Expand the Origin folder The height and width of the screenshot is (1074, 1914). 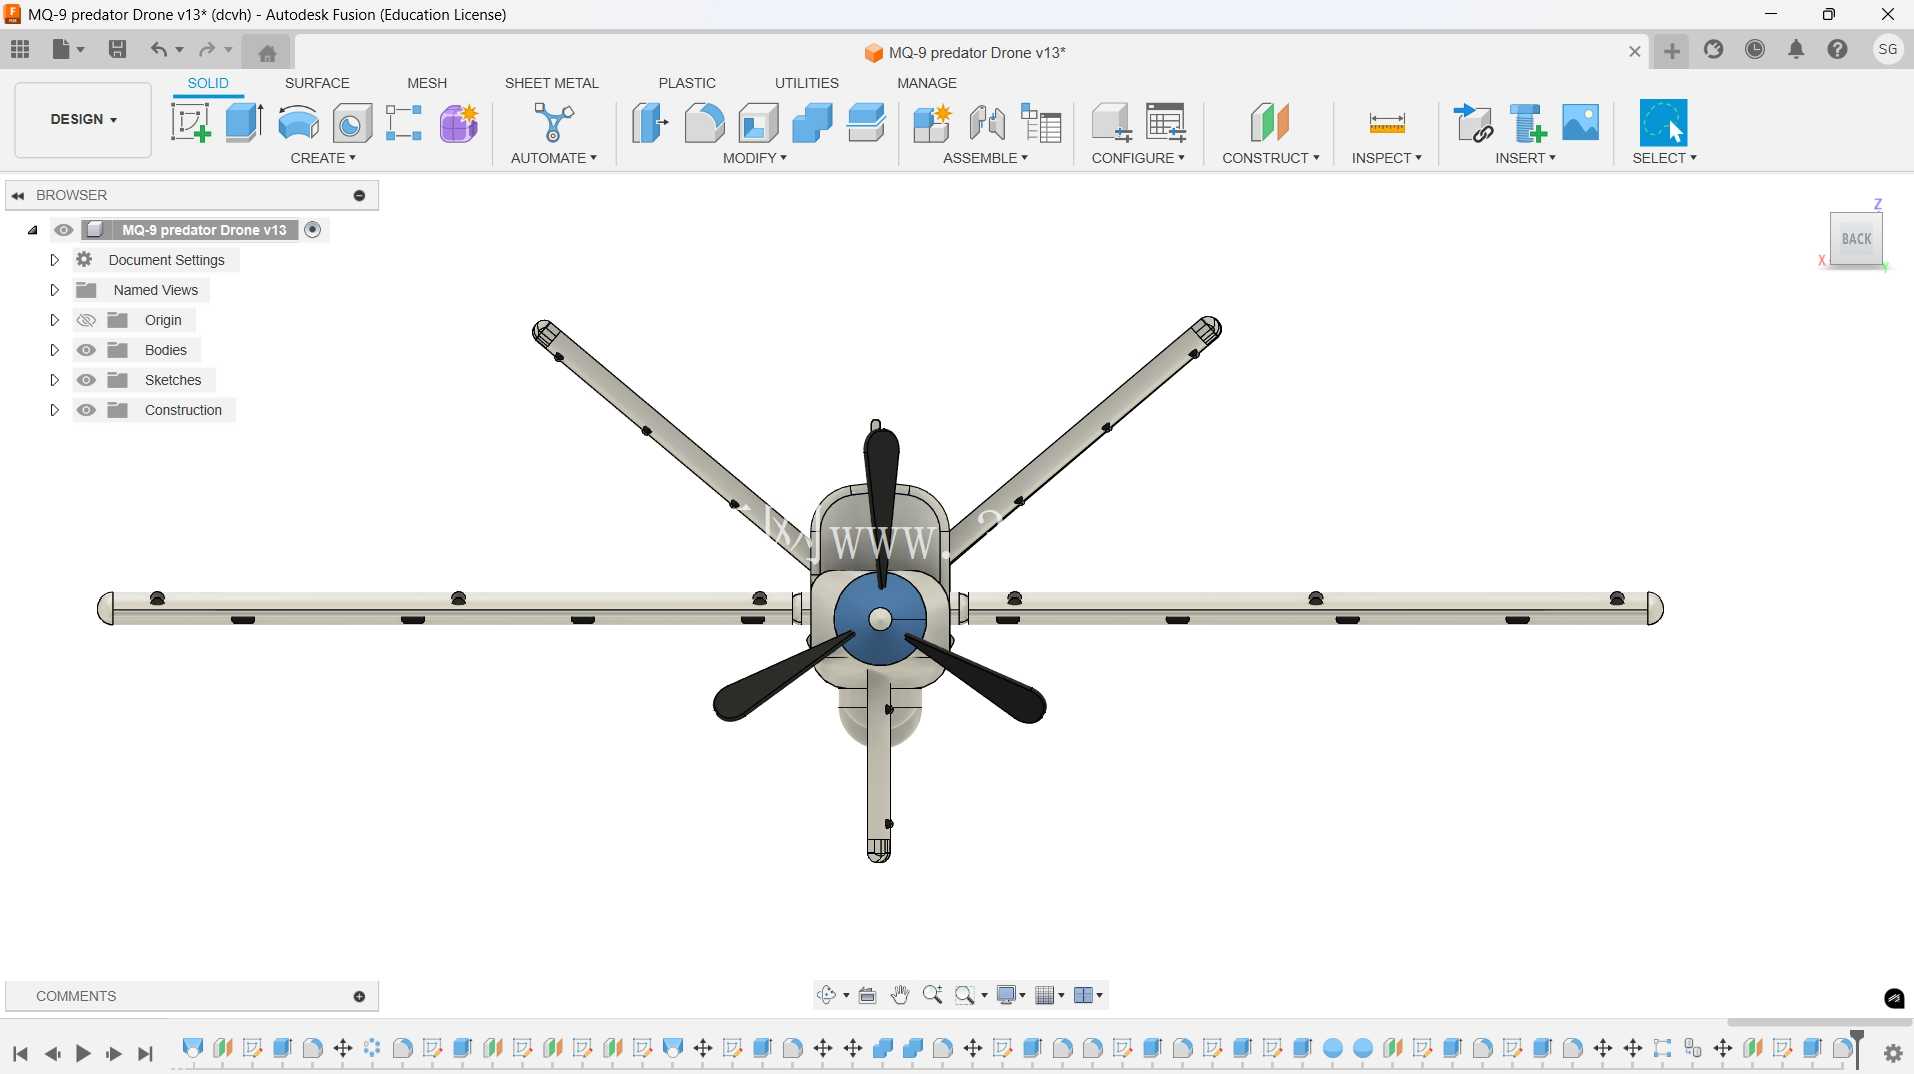55,320
